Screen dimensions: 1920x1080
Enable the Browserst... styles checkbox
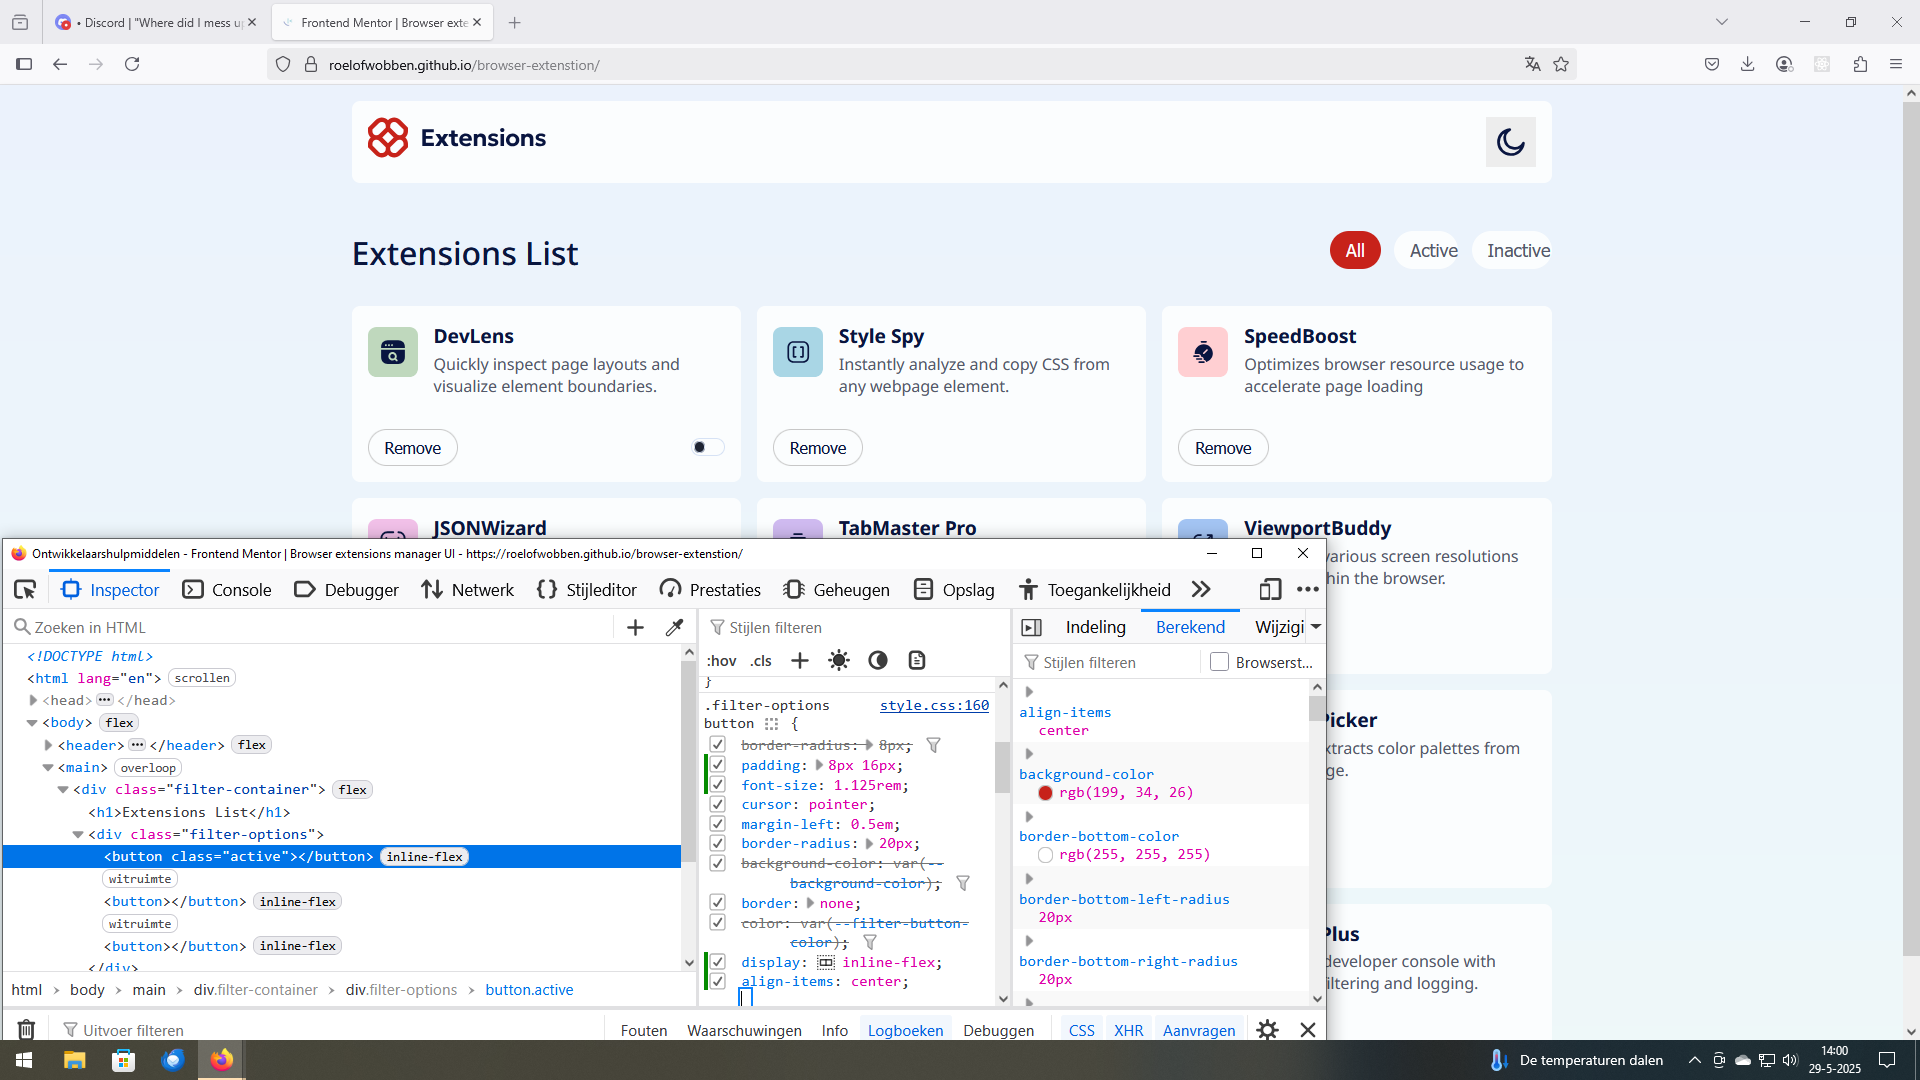(1219, 662)
